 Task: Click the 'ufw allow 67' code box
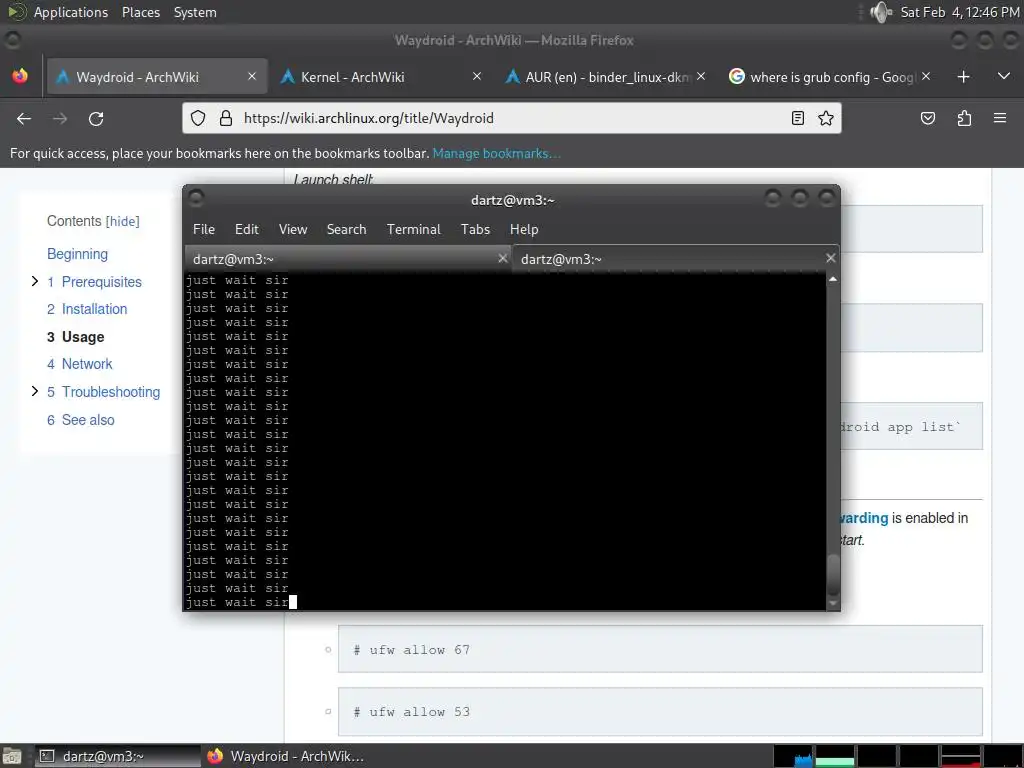[660, 649]
